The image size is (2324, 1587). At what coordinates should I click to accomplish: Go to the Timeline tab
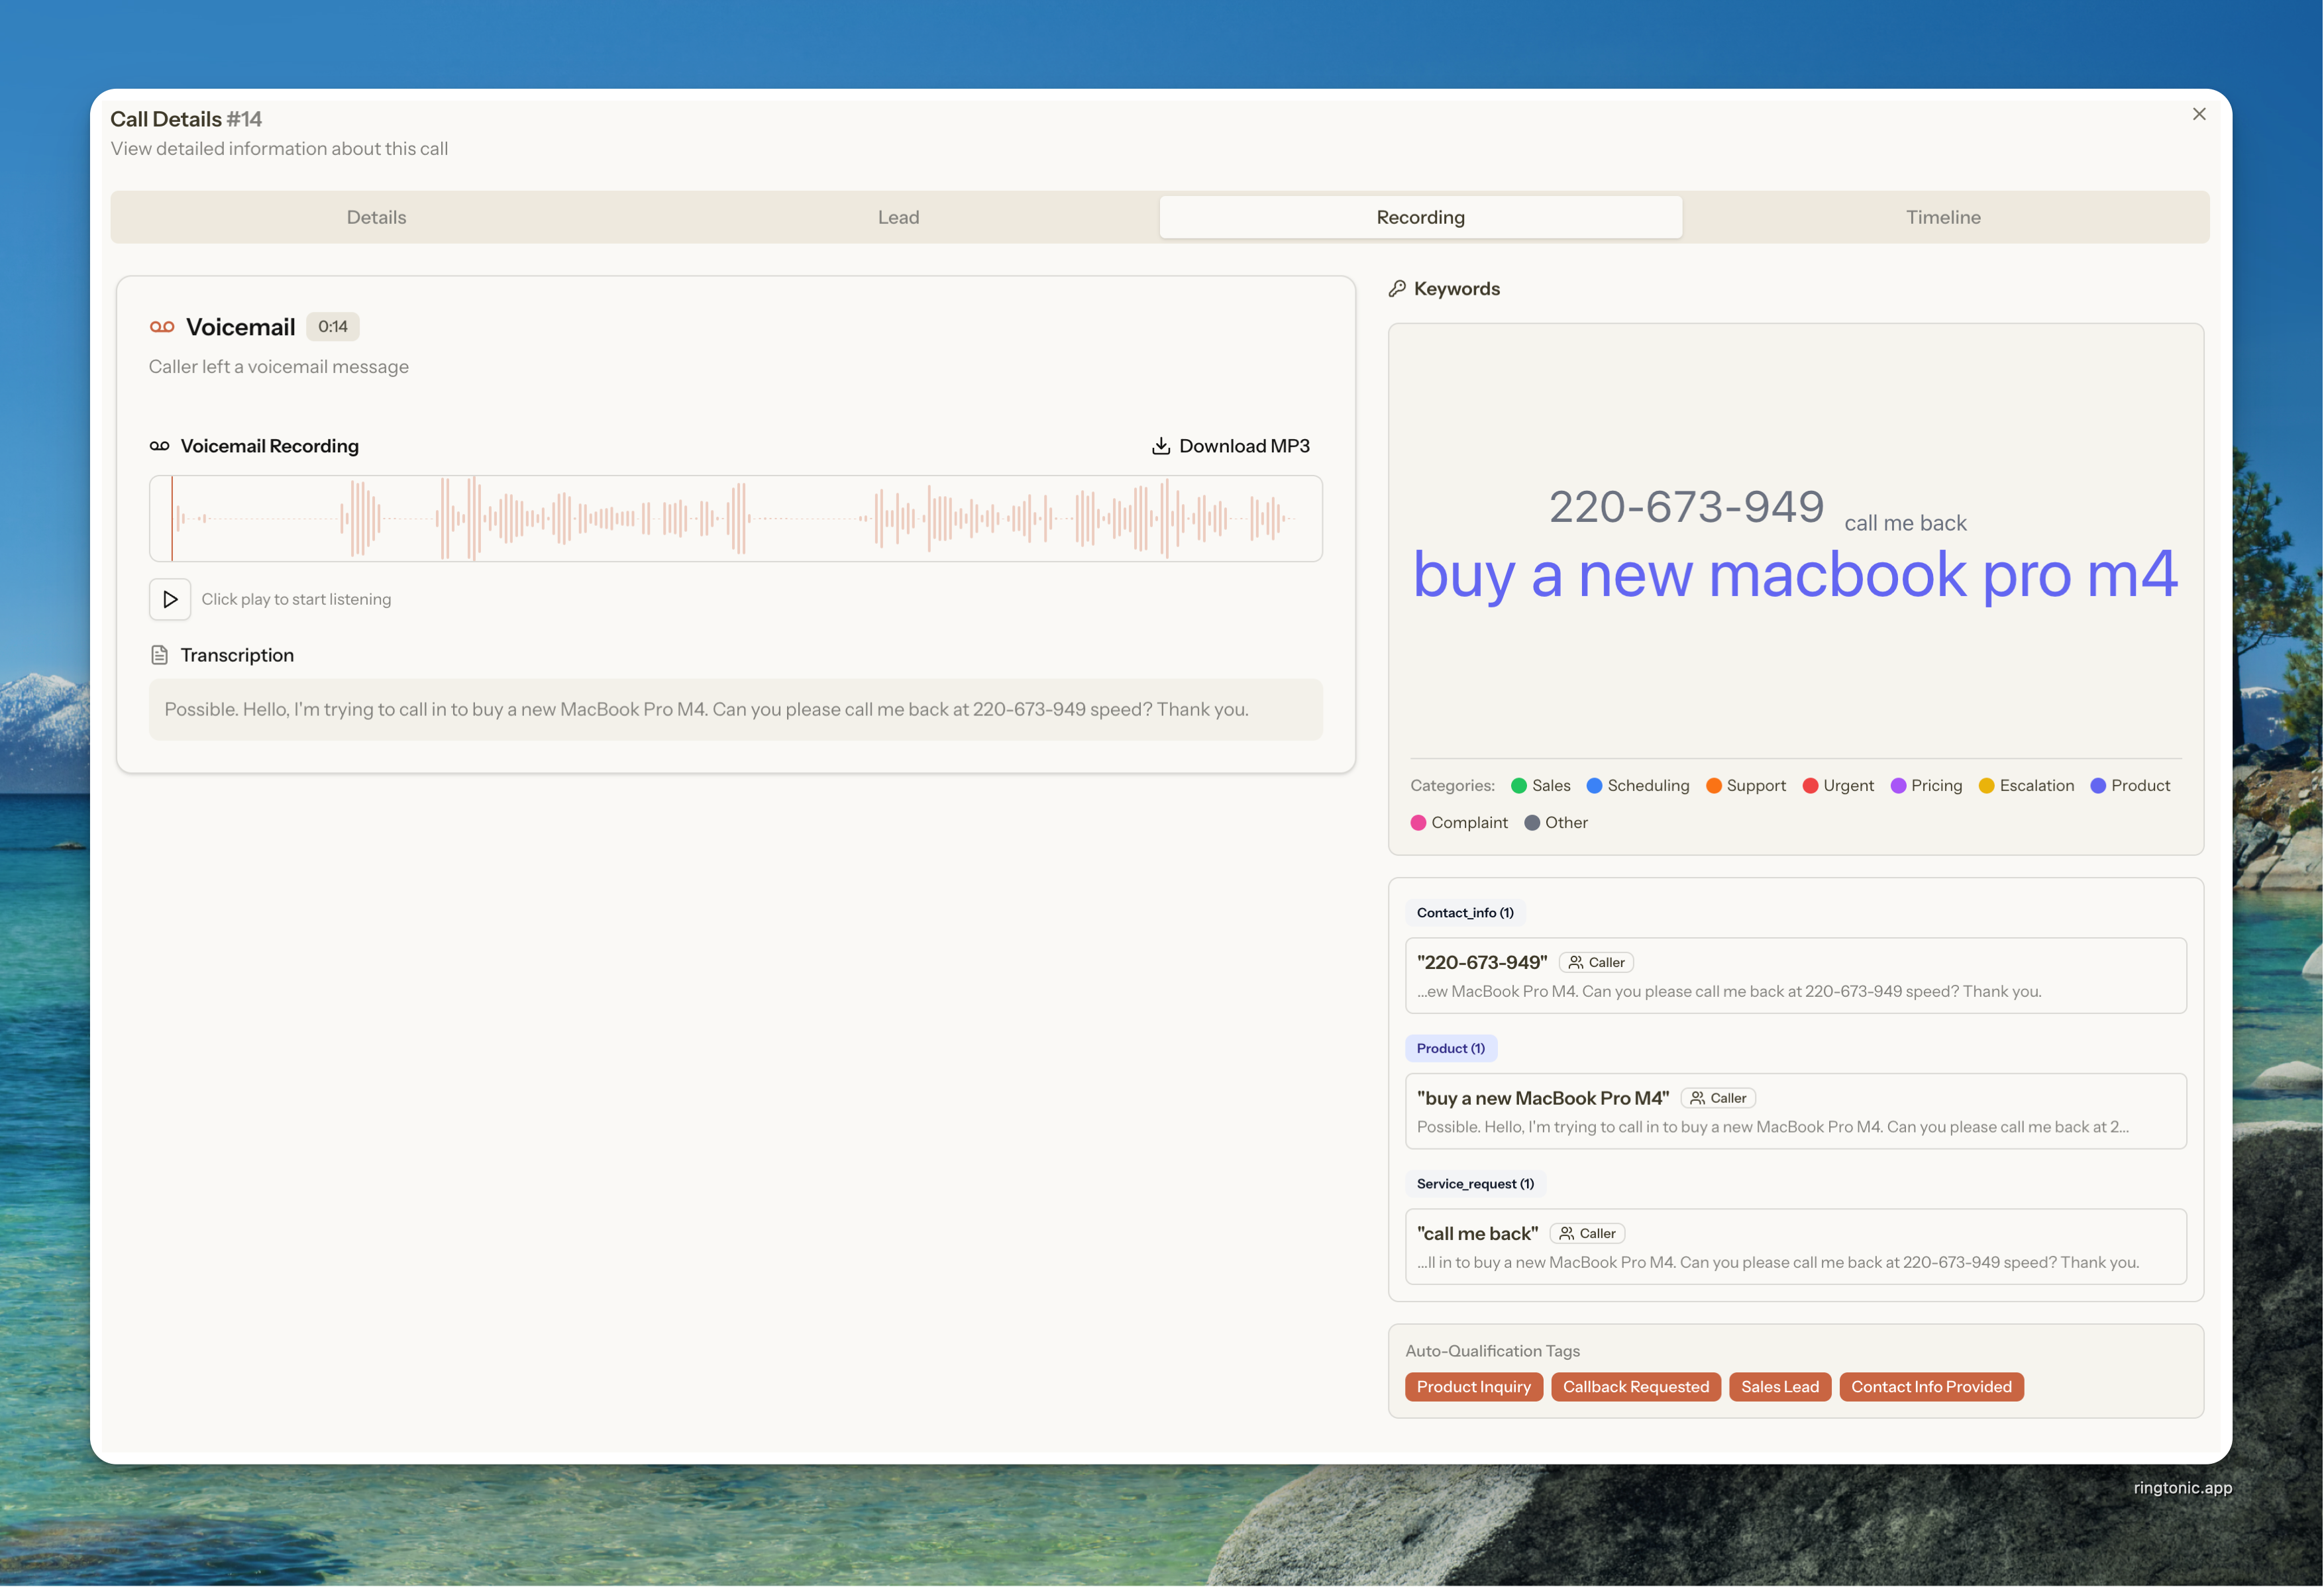tap(1942, 217)
